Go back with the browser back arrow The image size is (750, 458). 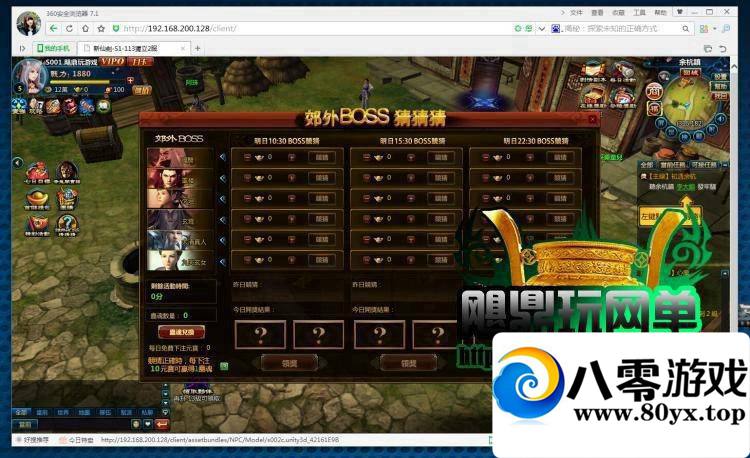(x=54, y=29)
